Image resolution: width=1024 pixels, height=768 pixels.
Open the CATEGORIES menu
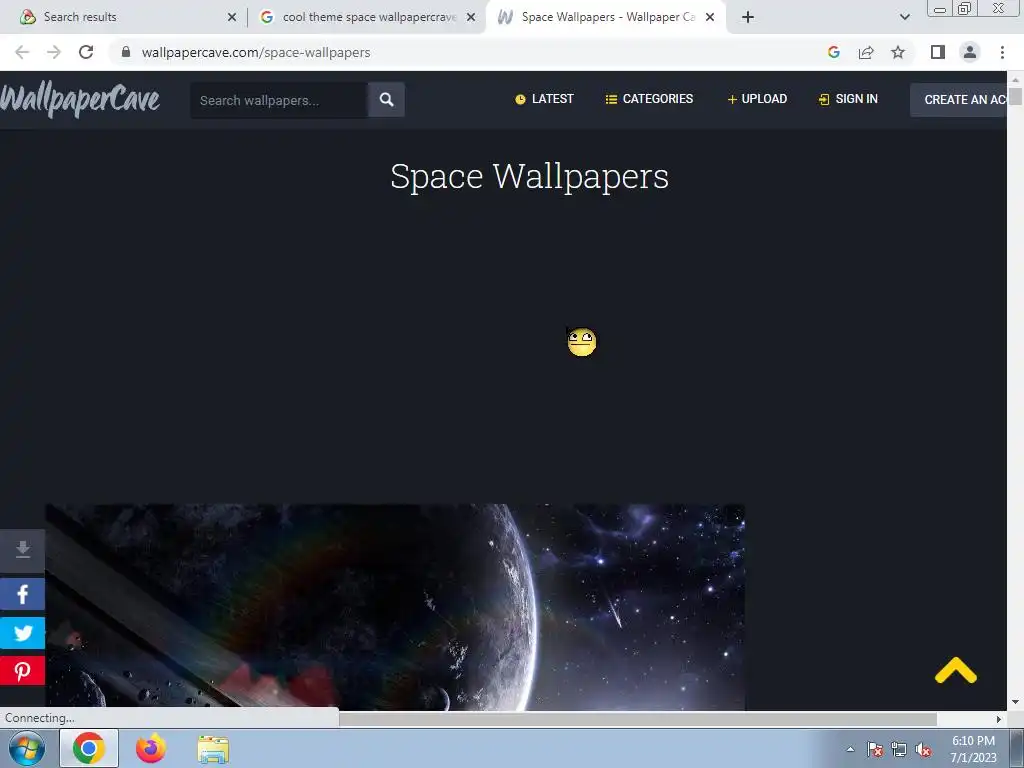[649, 99]
